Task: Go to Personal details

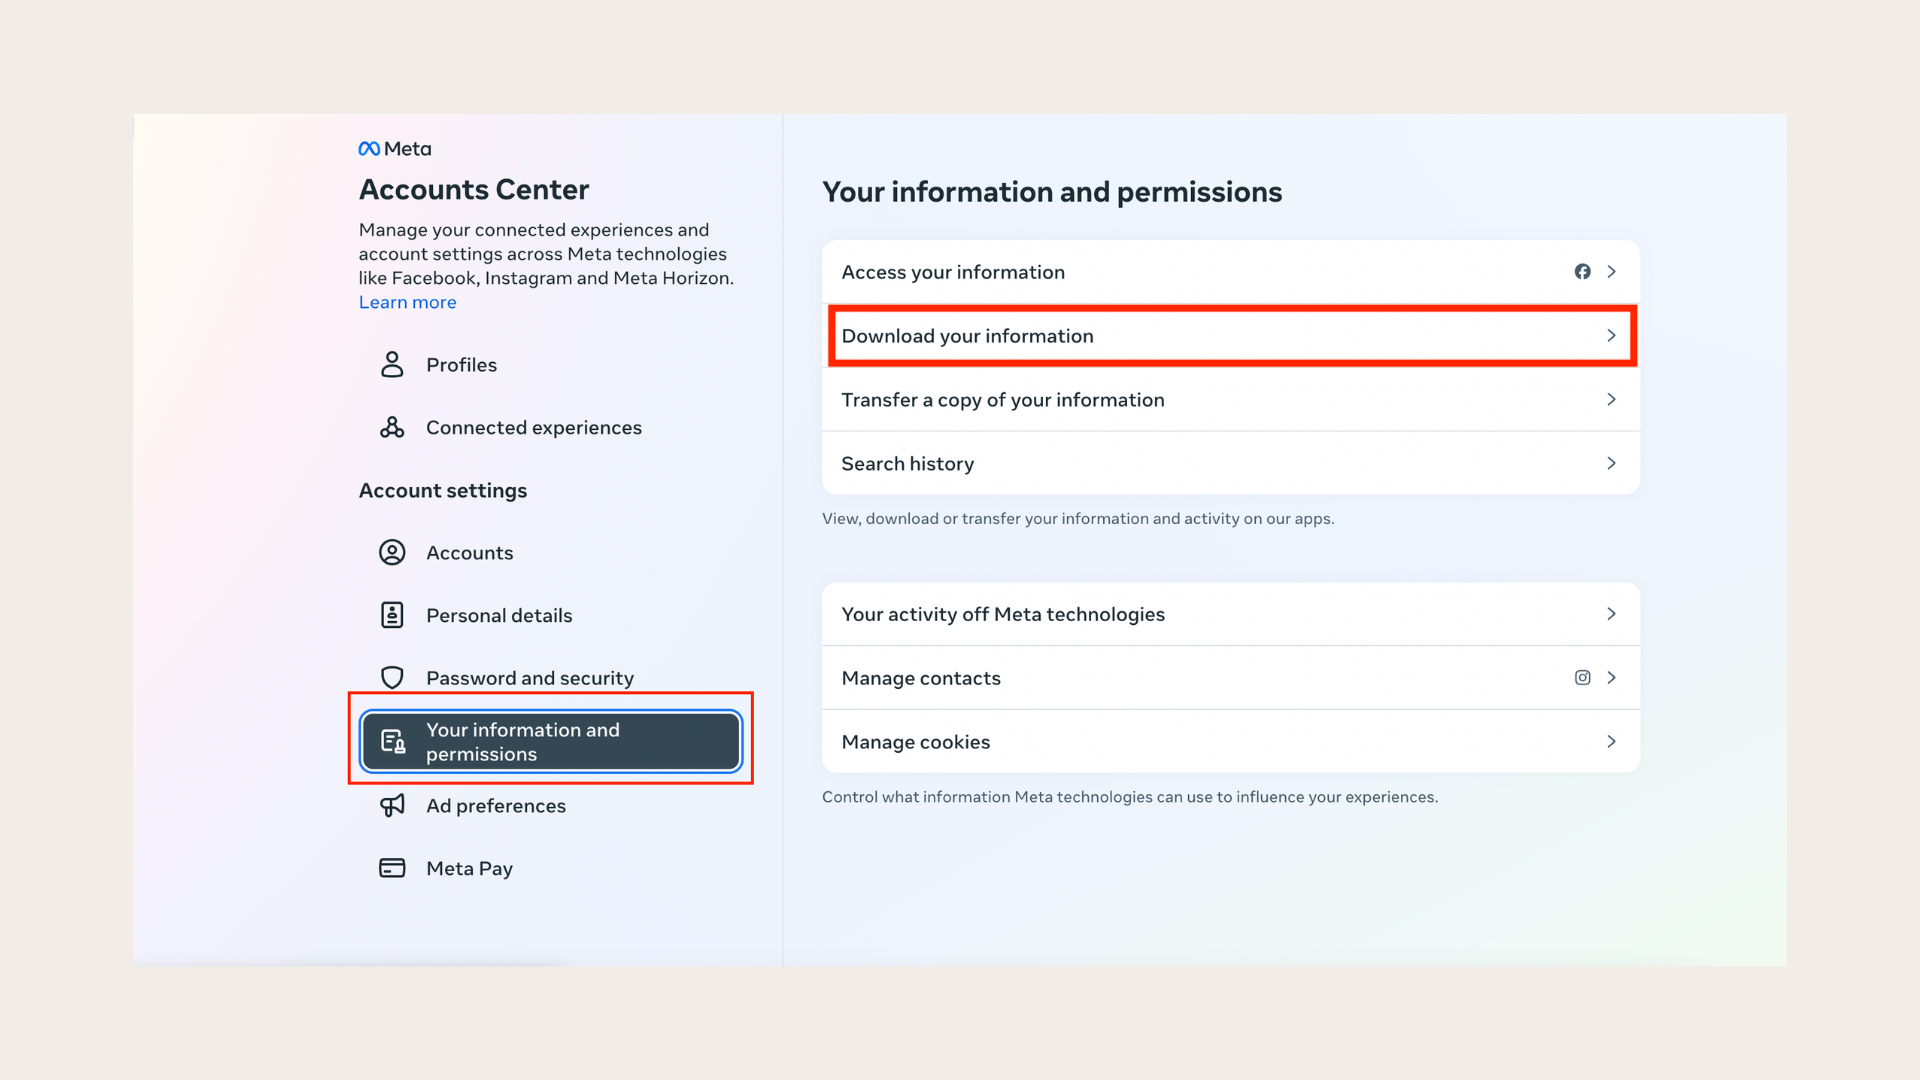Action: (550, 616)
